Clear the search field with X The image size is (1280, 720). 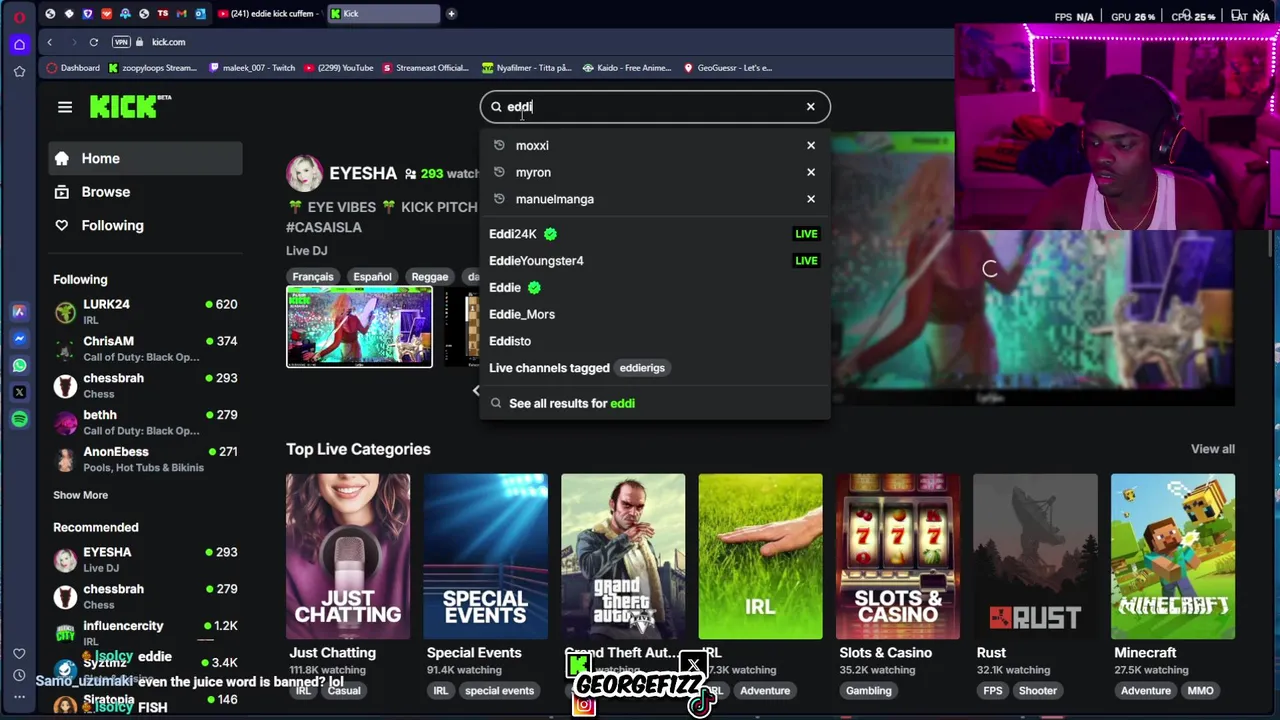(811, 106)
